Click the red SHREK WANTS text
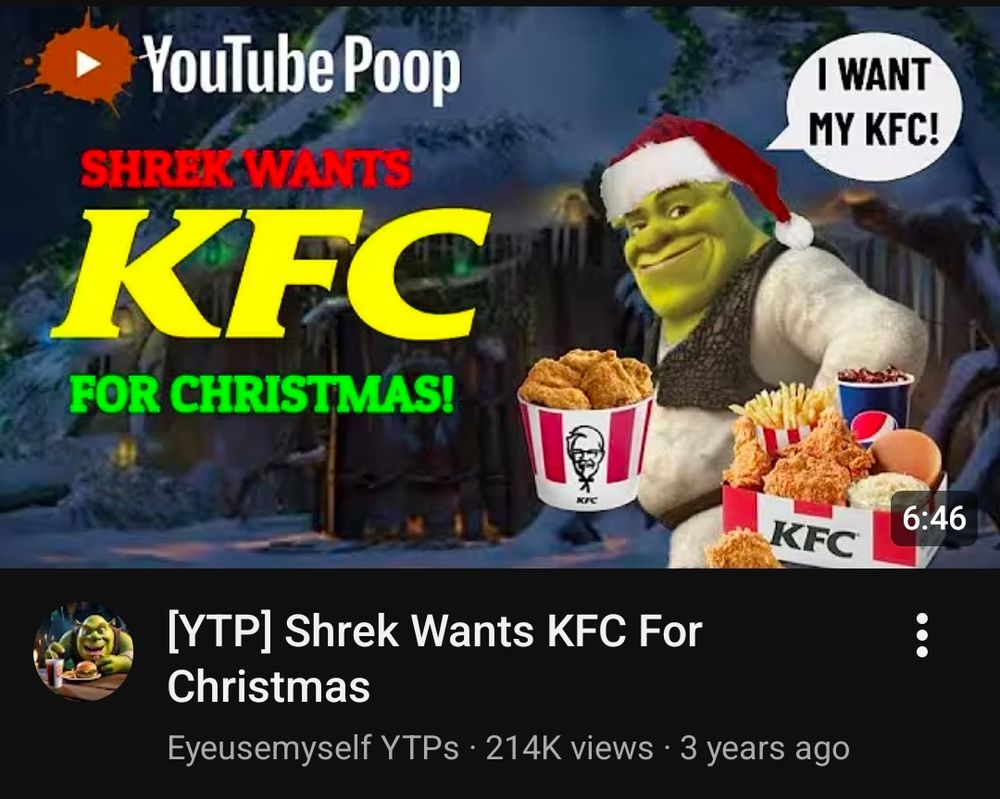Image resolution: width=1000 pixels, height=799 pixels. click(x=246, y=170)
